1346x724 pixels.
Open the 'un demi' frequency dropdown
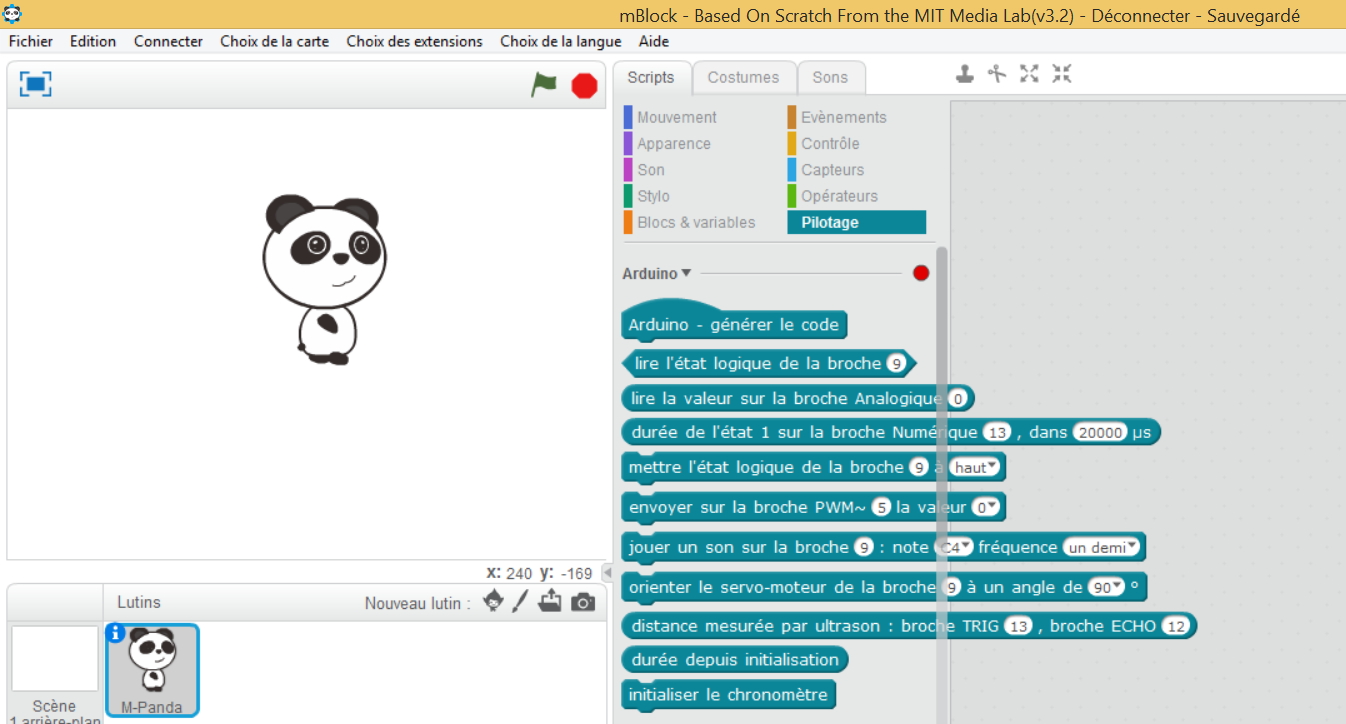pyautogui.click(x=1102, y=547)
